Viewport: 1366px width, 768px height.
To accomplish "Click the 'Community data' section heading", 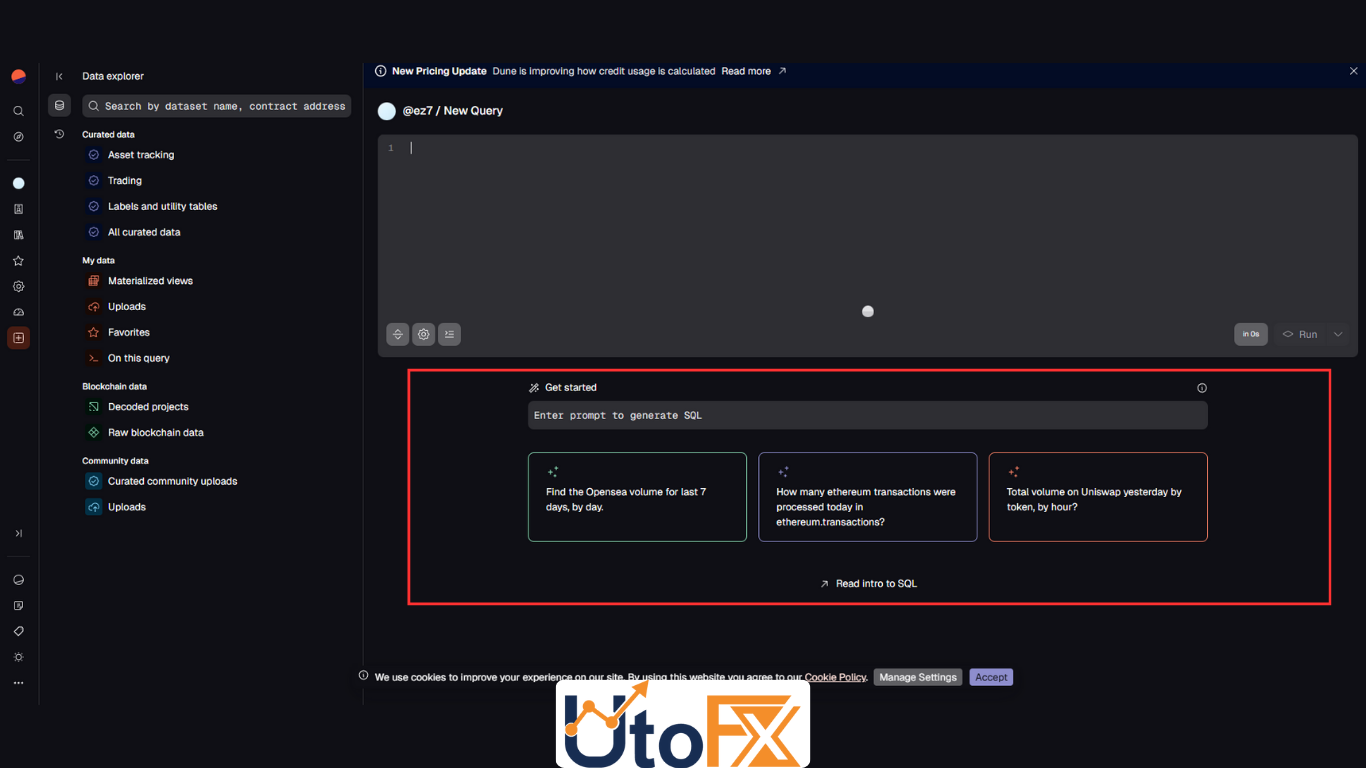I will (115, 461).
